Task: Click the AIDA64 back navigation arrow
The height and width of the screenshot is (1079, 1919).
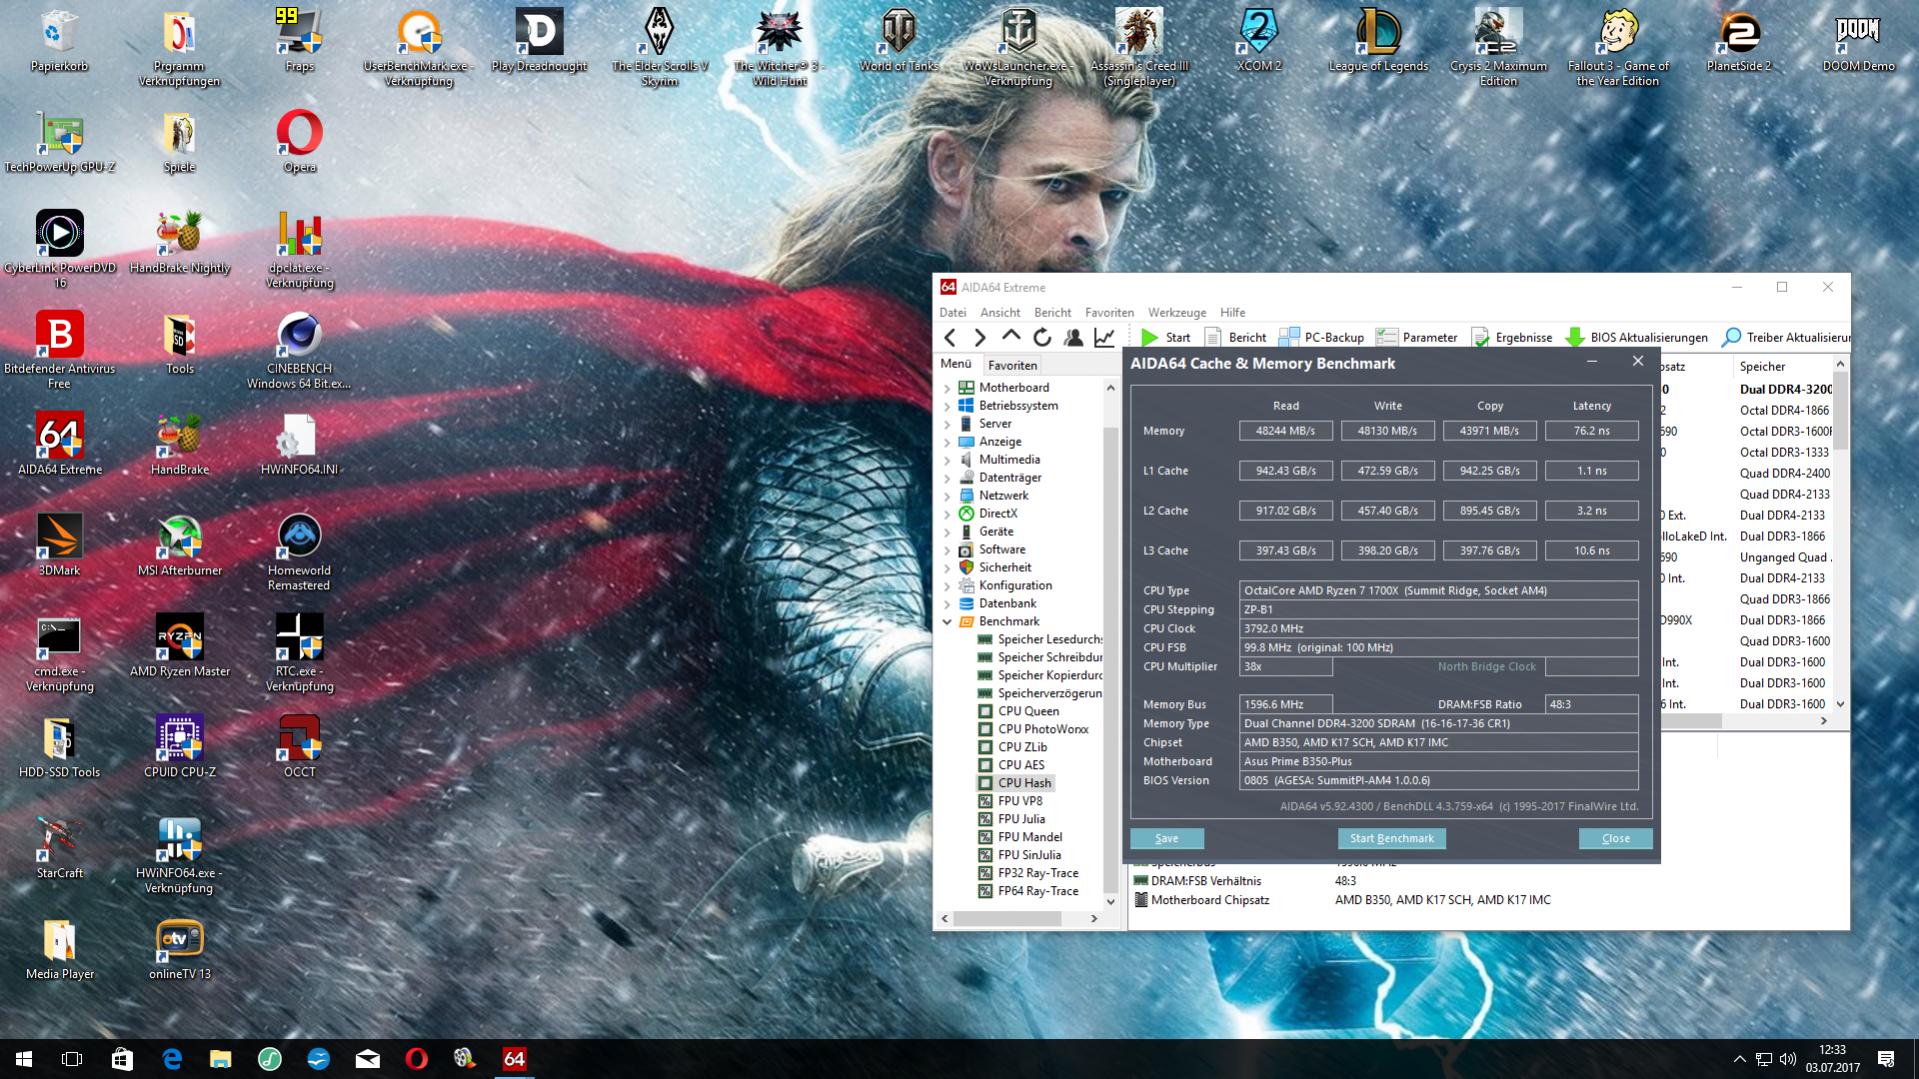Action: click(x=950, y=338)
